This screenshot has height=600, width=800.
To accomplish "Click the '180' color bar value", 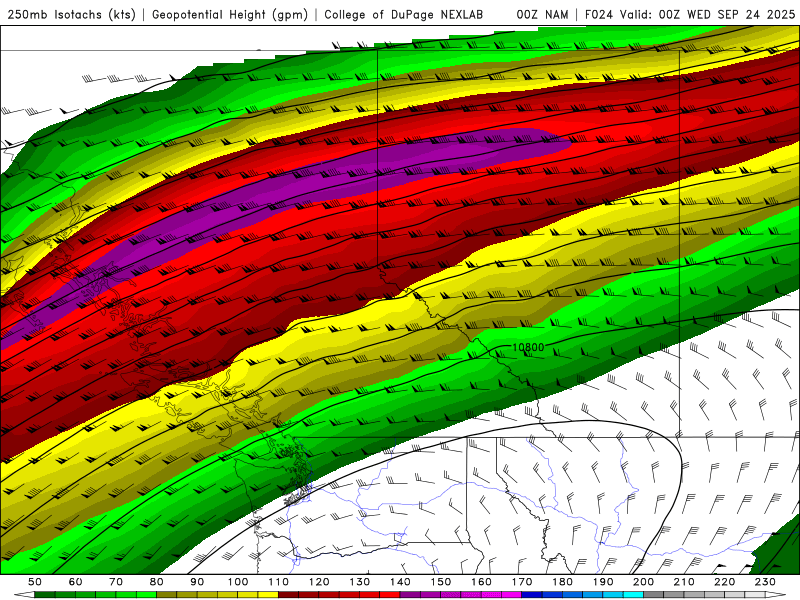I will click(562, 582).
